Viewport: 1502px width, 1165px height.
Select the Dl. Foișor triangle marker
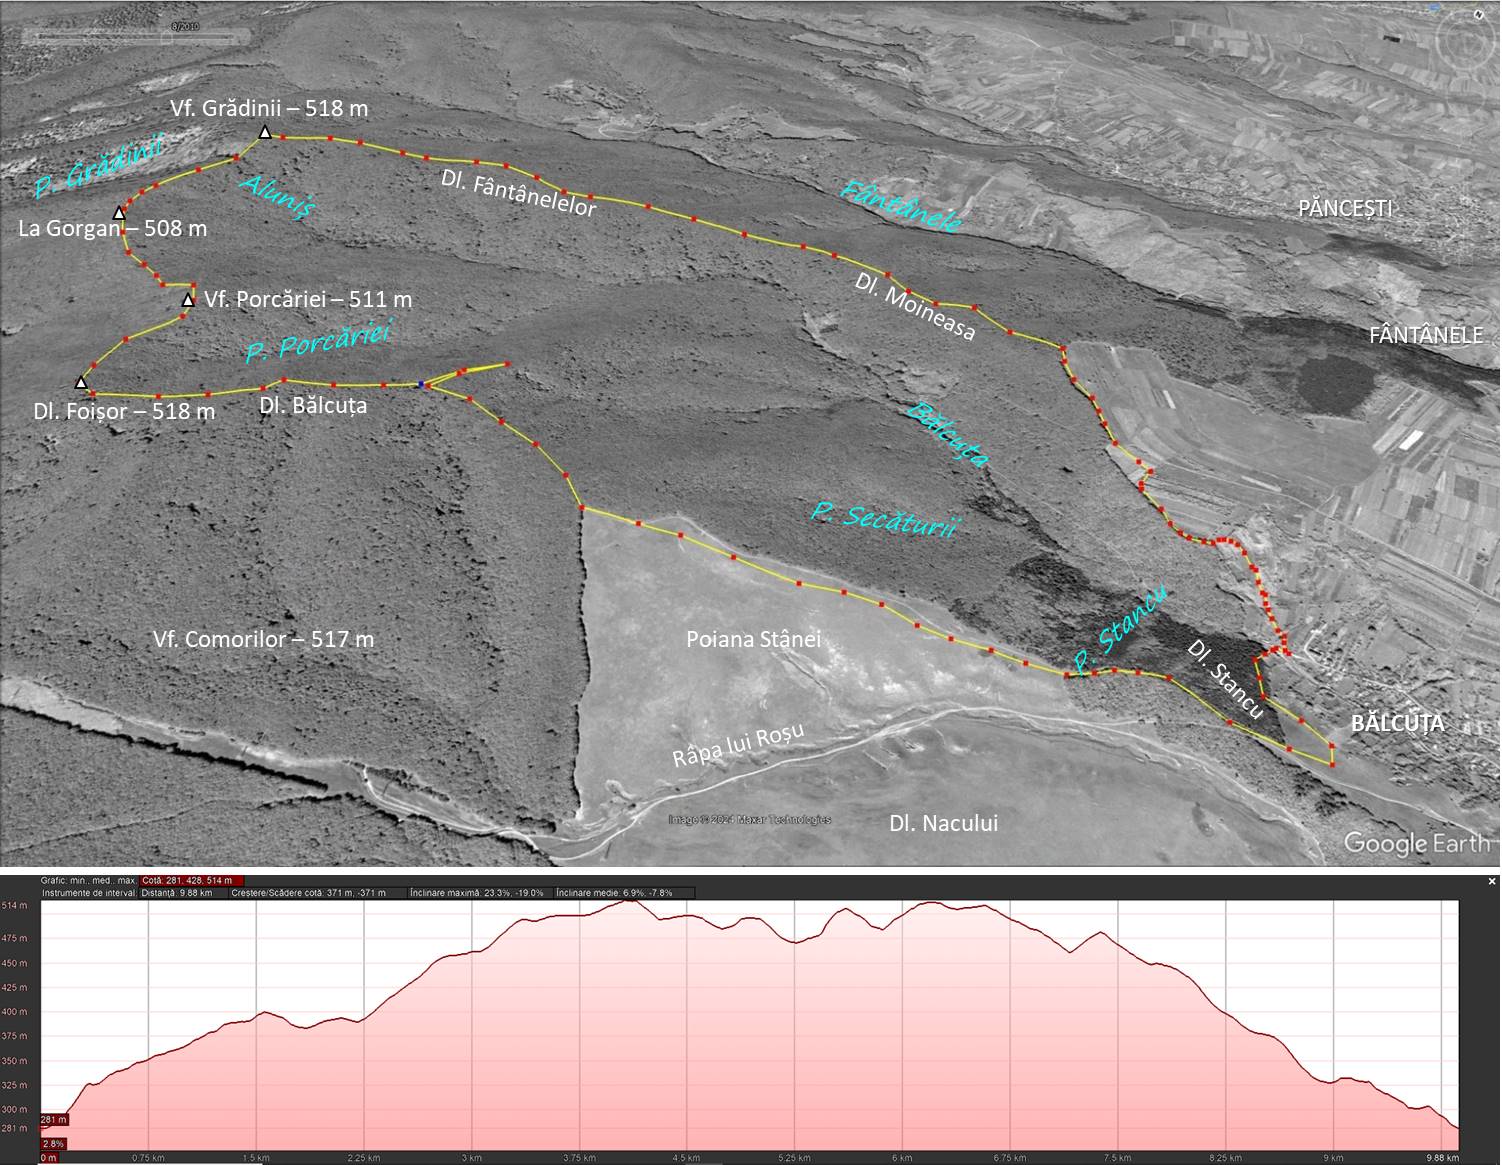81,382
